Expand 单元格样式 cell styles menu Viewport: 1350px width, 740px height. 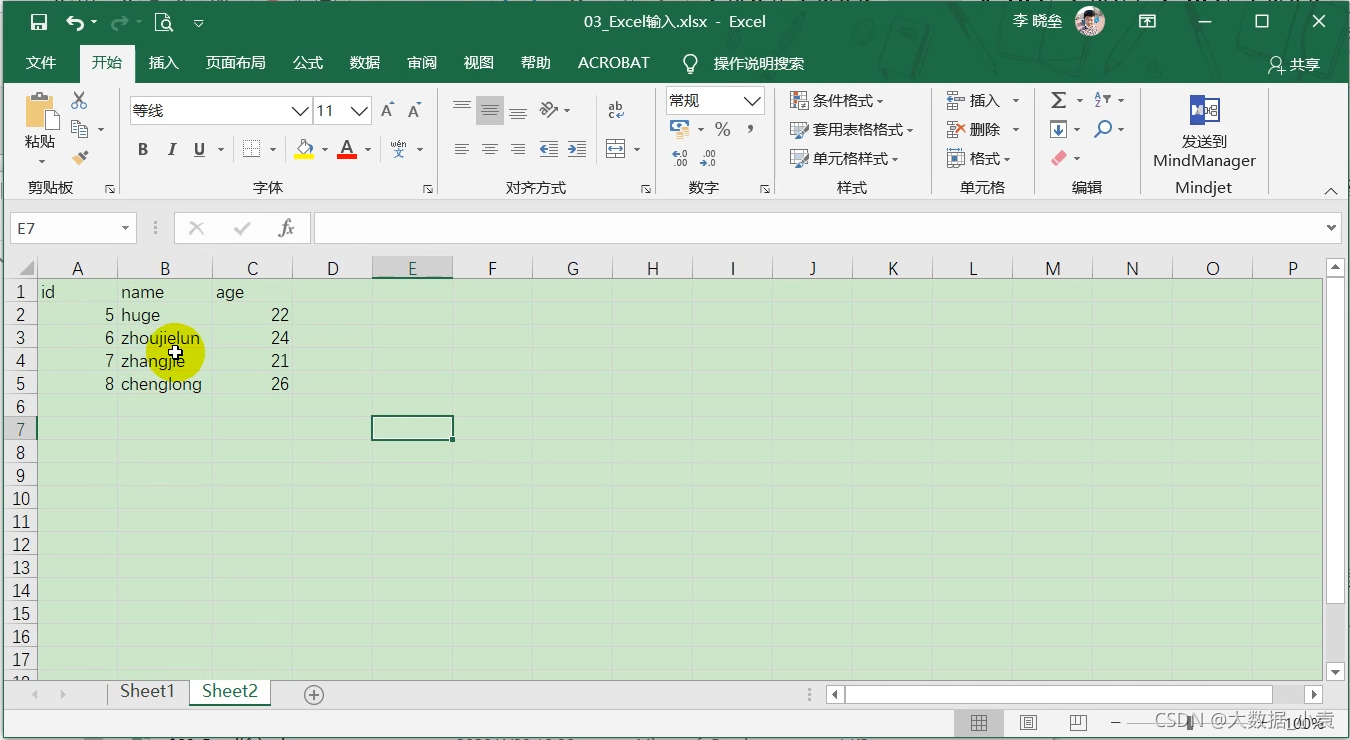point(844,158)
